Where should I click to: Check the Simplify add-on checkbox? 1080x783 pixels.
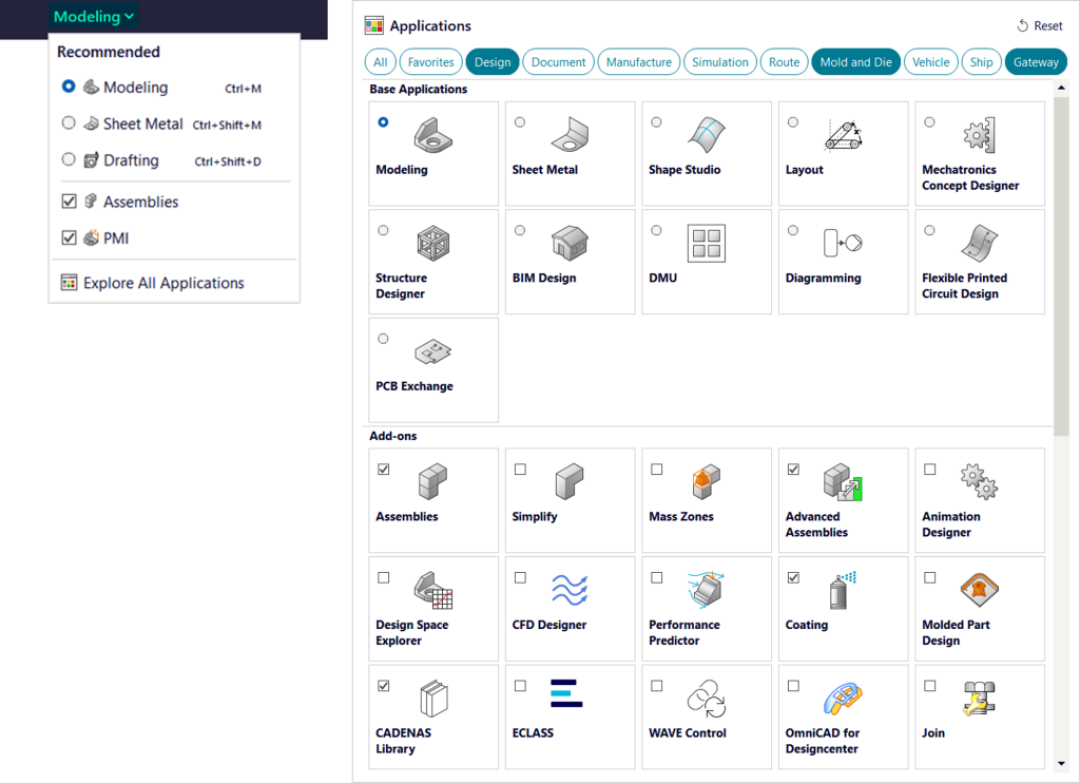tap(520, 469)
